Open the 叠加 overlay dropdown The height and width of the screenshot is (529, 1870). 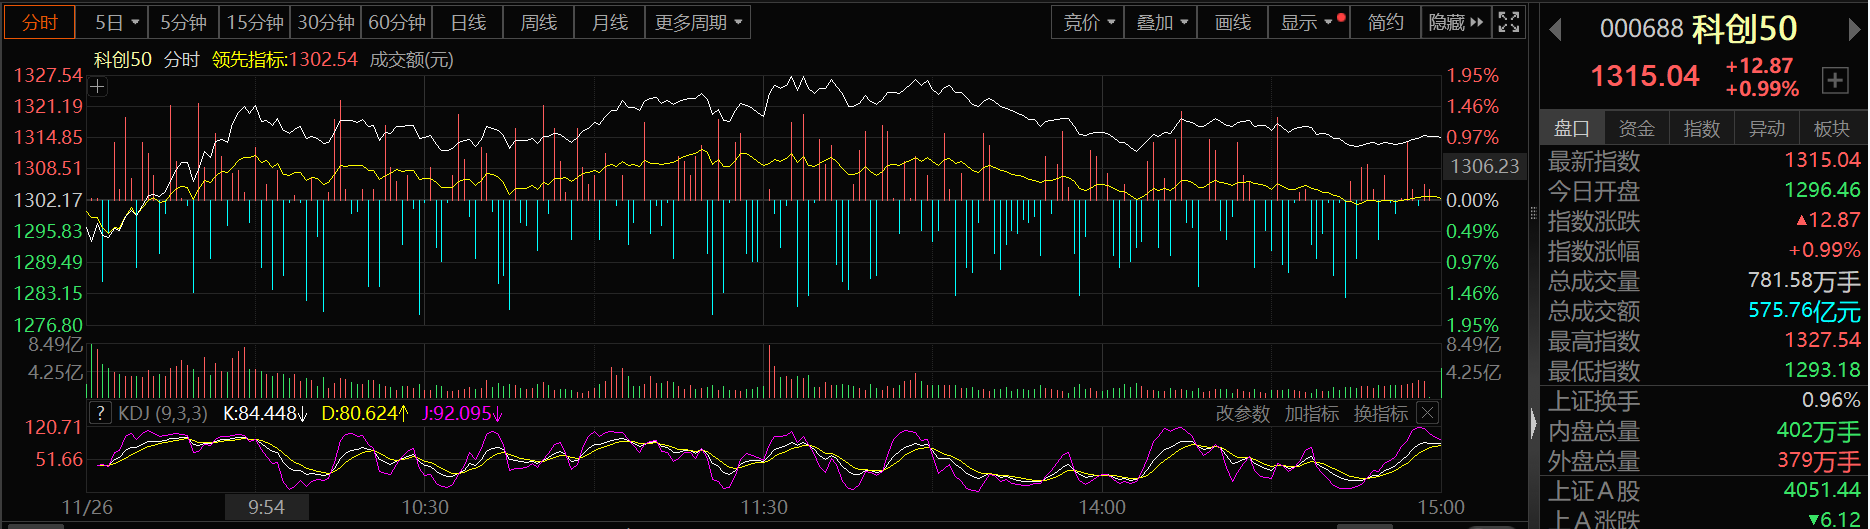click(1161, 22)
